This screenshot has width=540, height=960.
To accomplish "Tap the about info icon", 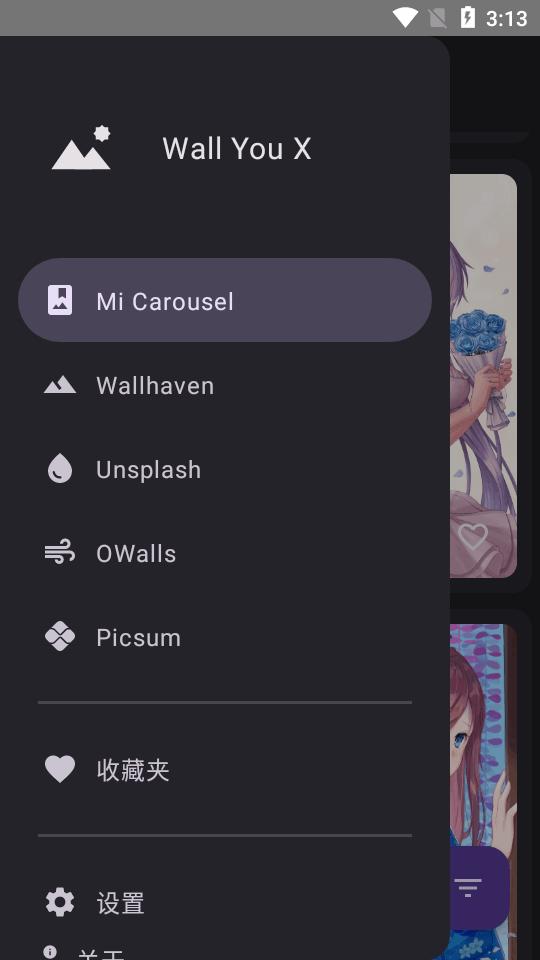I will (x=50, y=951).
